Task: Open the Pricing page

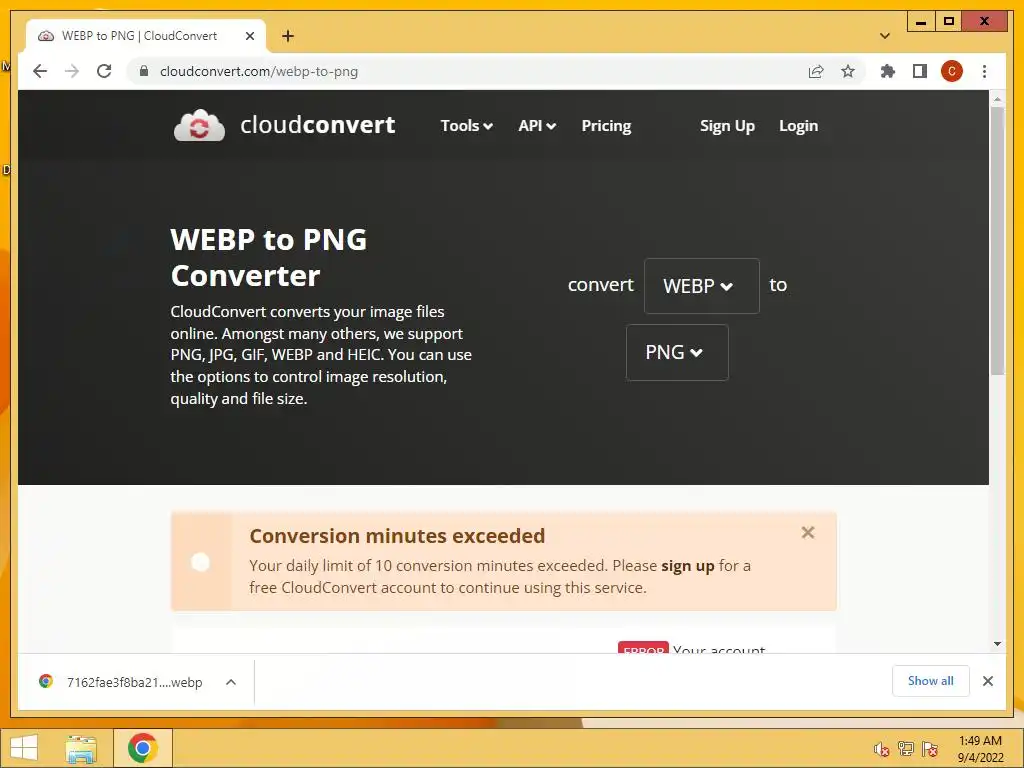Action: (606, 125)
